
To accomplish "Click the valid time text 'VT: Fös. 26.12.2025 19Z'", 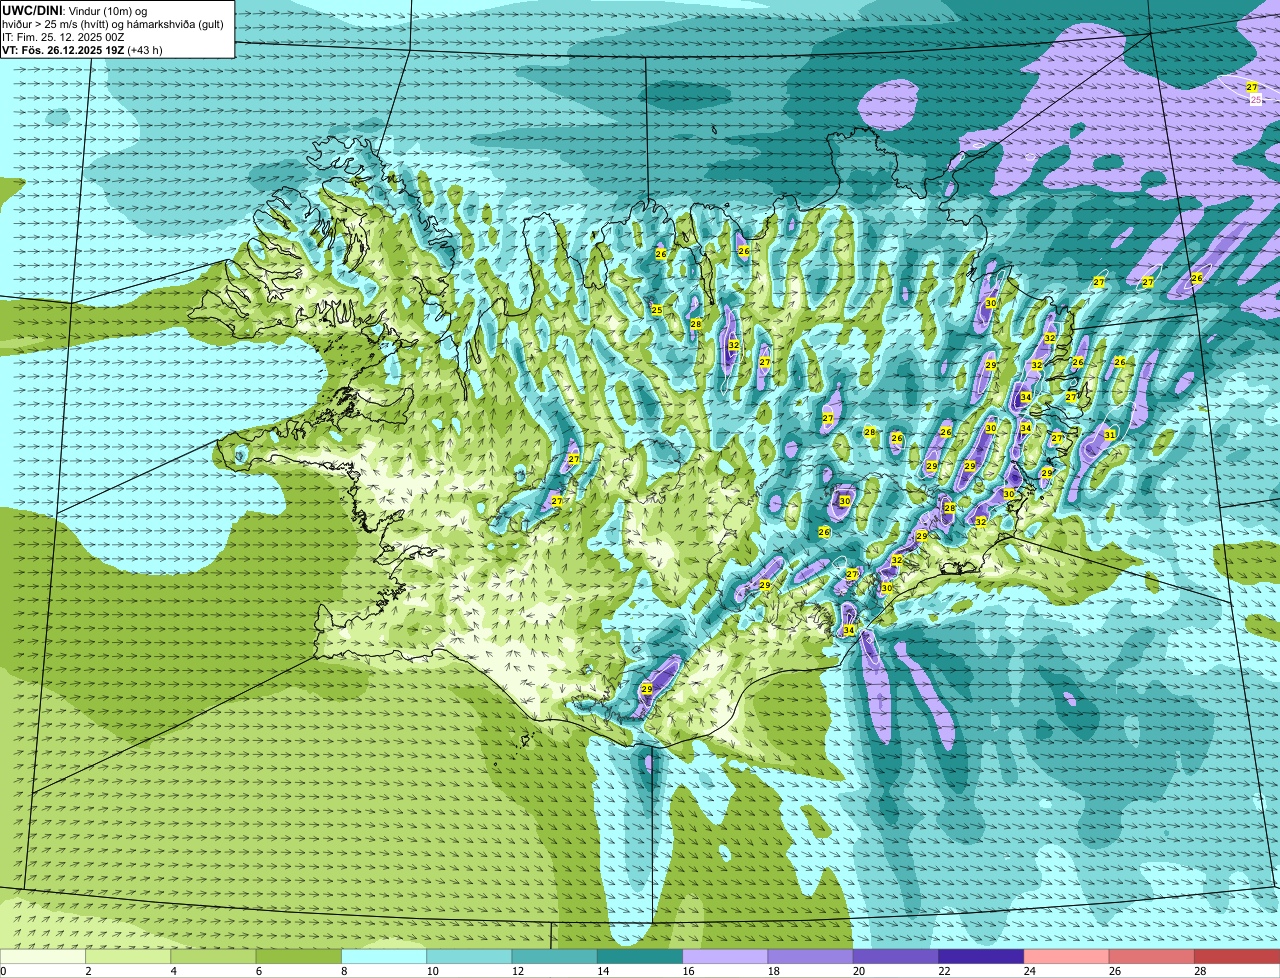I will 63,49.
